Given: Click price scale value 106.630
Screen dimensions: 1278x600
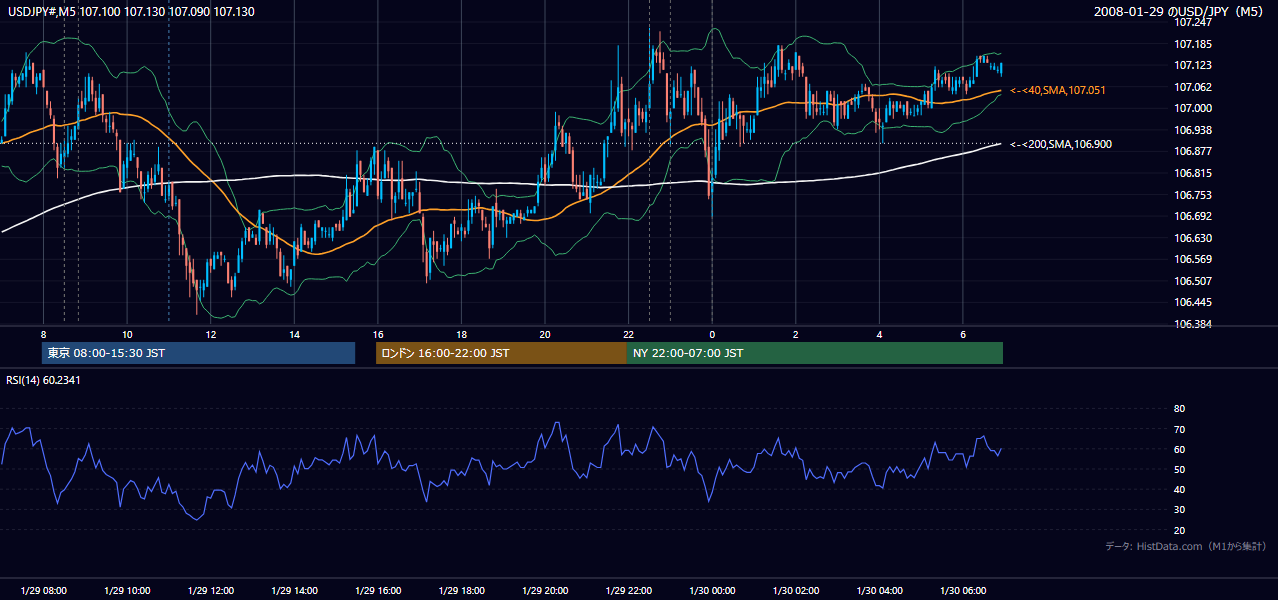Looking at the screenshot, I should pyautogui.click(x=1192, y=238).
